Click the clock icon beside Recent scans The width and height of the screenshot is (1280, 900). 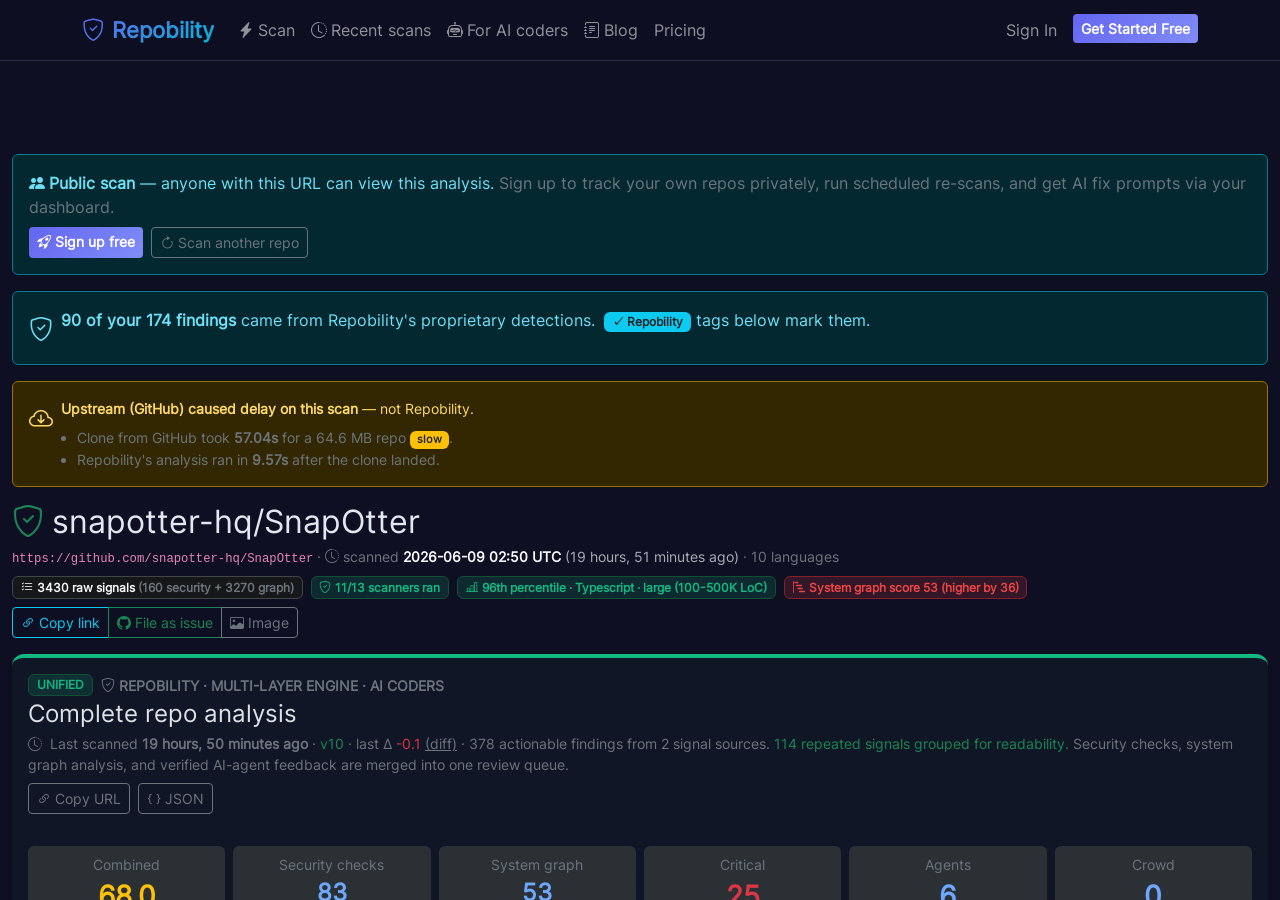pyautogui.click(x=319, y=30)
